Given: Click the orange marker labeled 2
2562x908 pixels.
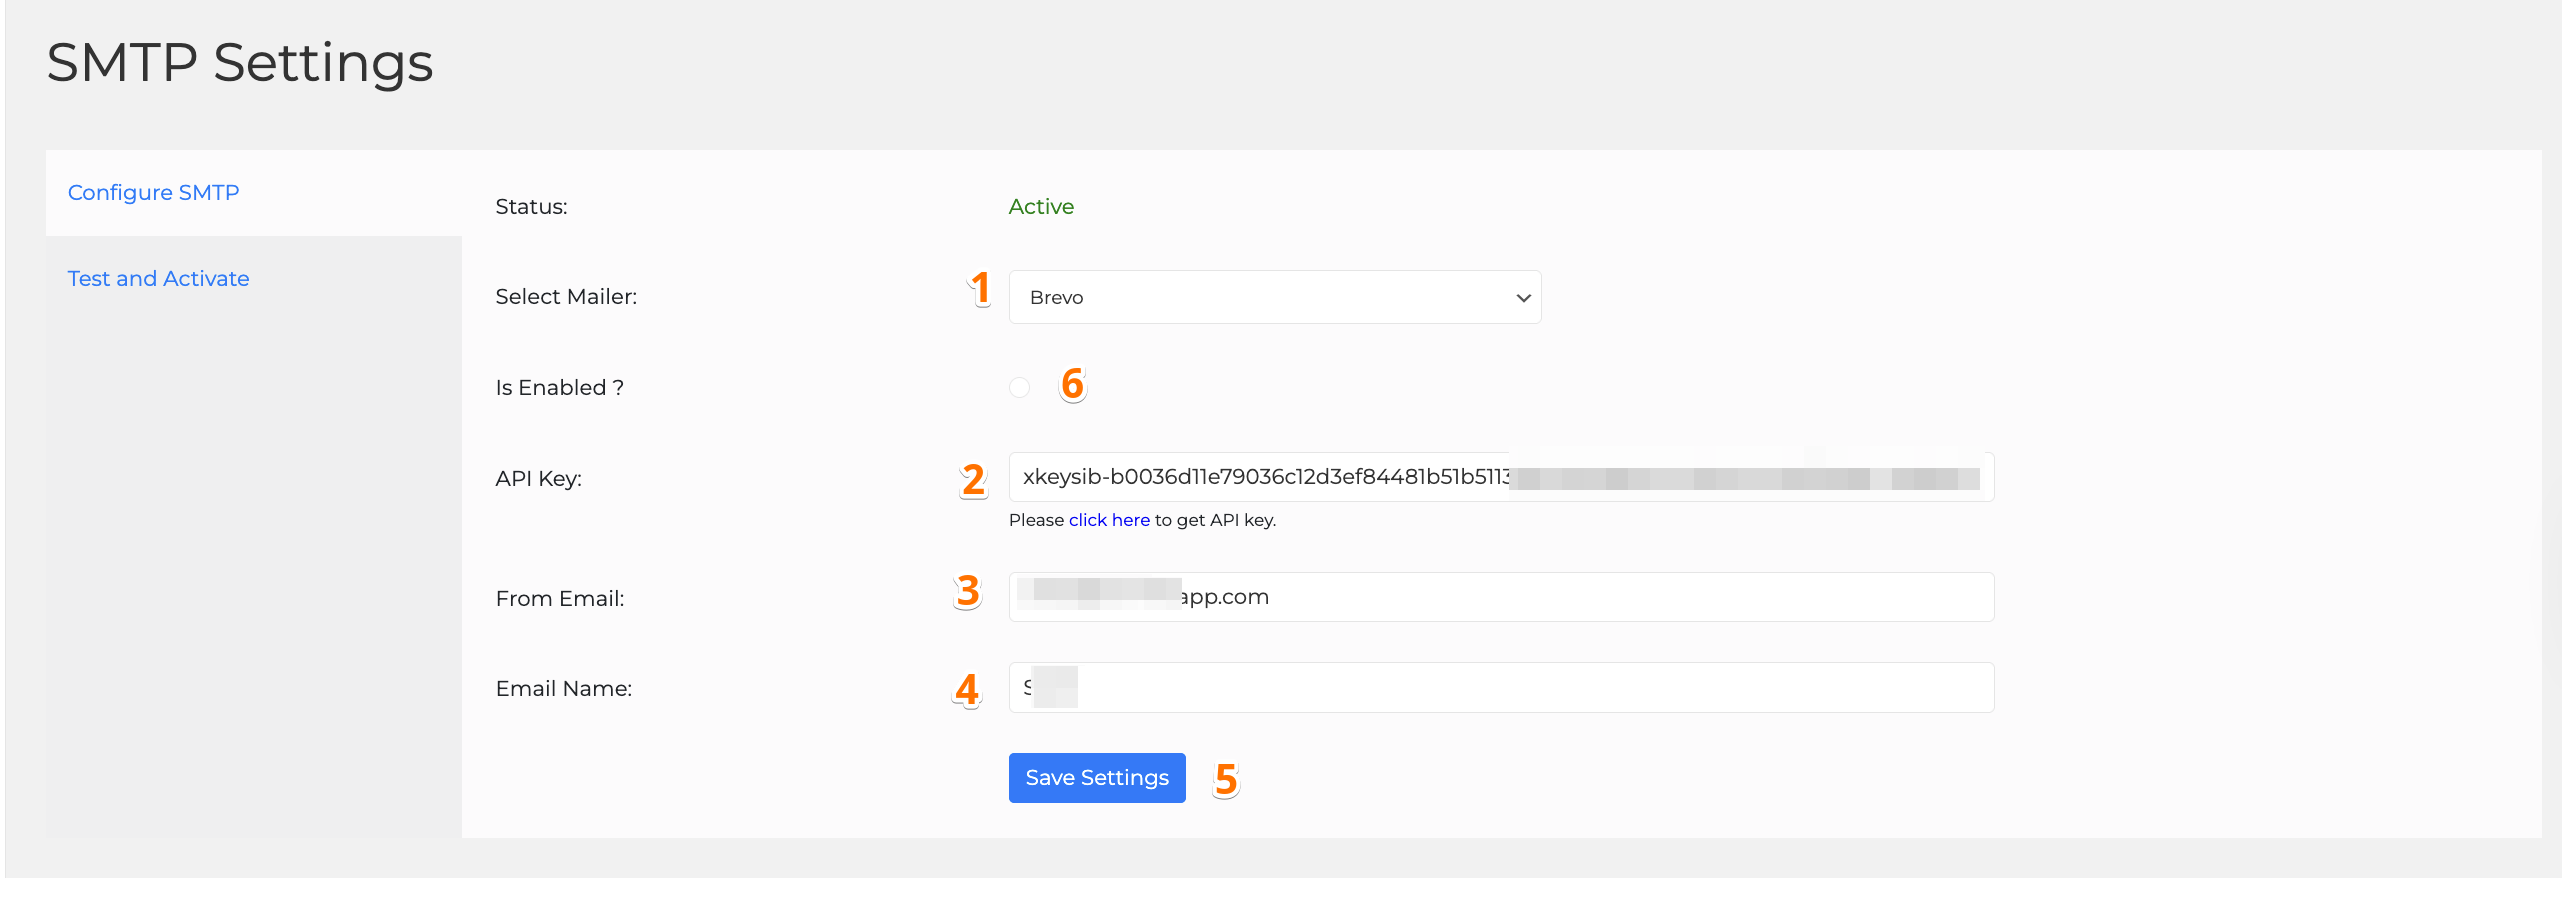Looking at the screenshot, I should click(x=971, y=480).
